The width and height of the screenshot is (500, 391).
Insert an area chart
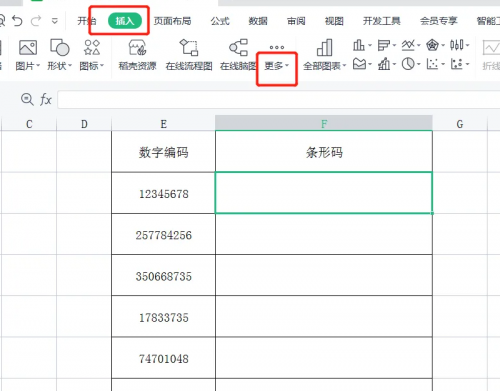(x=359, y=64)
